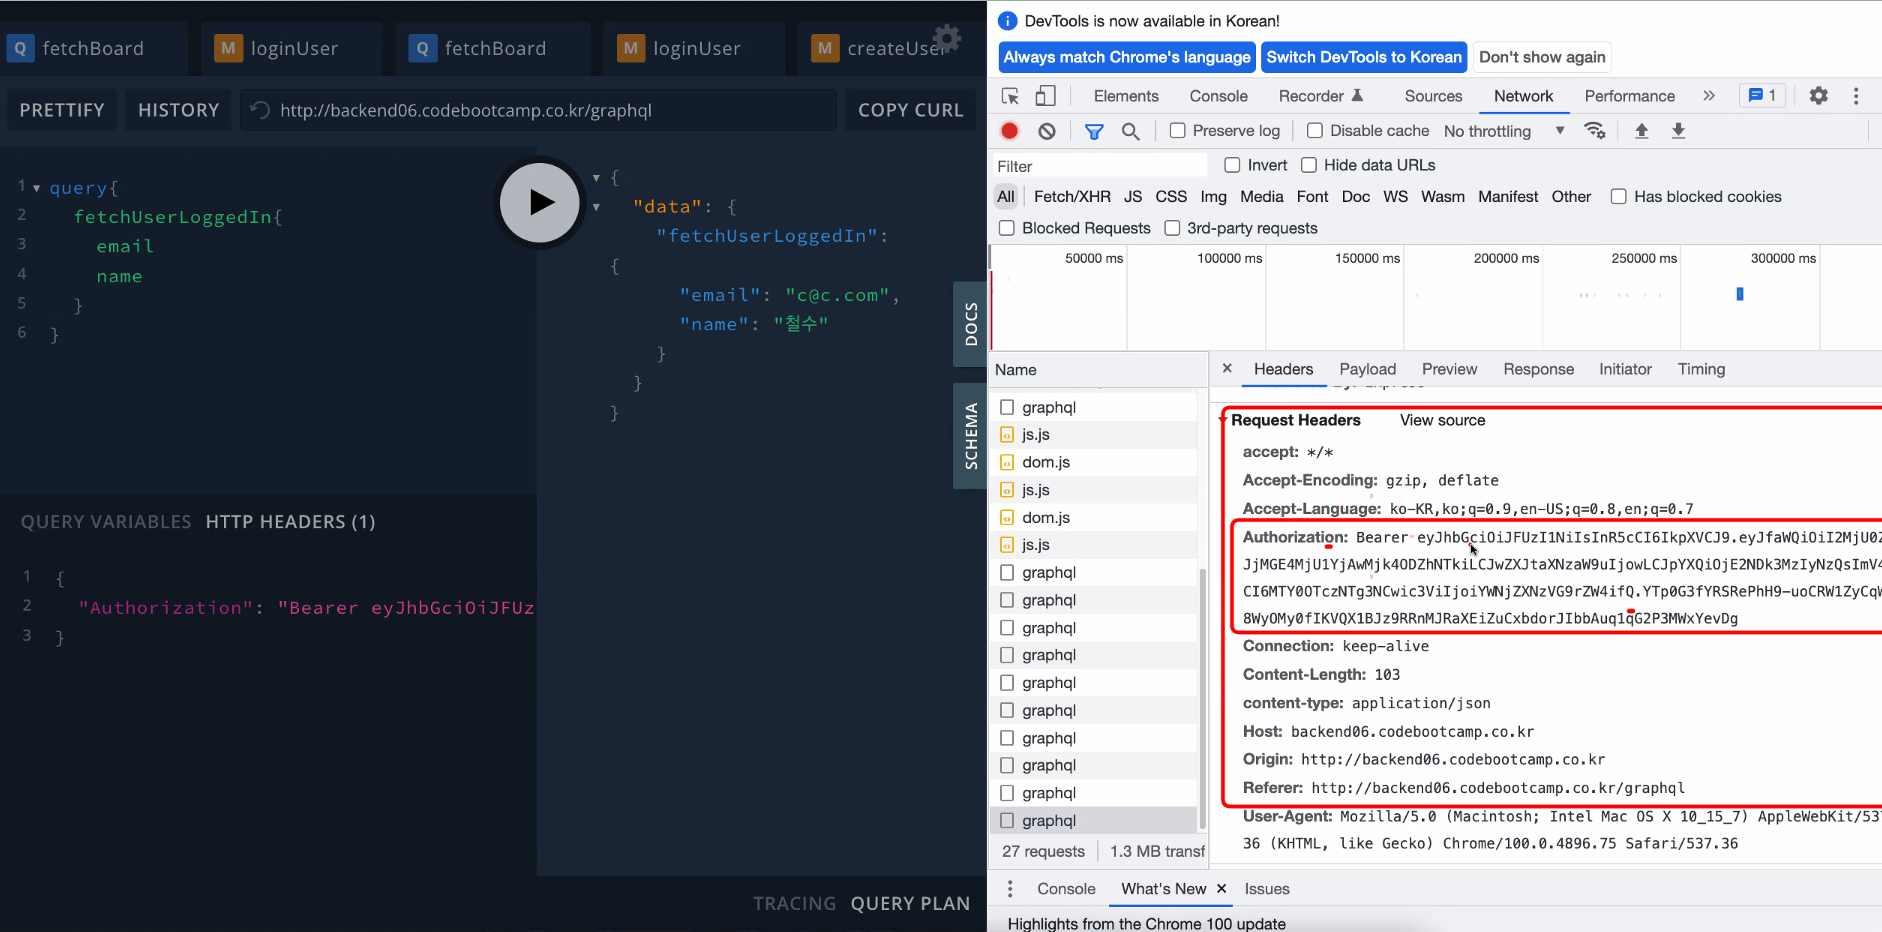This screenshot has width=1882, height=932.
Task: Check Has blocked cookies
Action: [1619, 197]
